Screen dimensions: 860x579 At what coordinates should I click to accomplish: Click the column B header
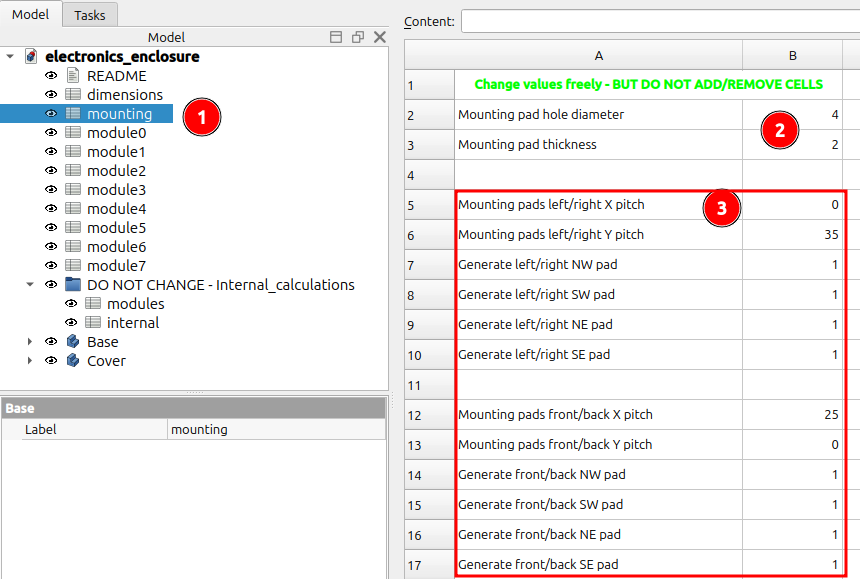coord(792,55)
